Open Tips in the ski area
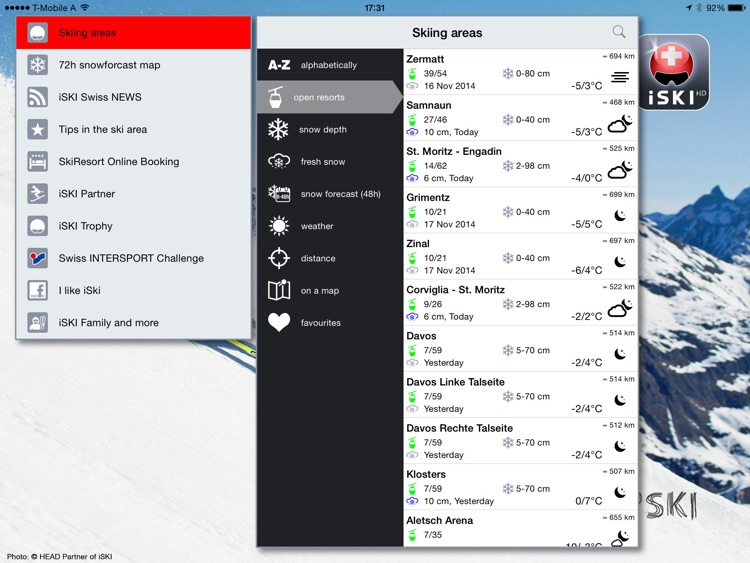This screenshot has width=750, height=563. coord(133,129)
